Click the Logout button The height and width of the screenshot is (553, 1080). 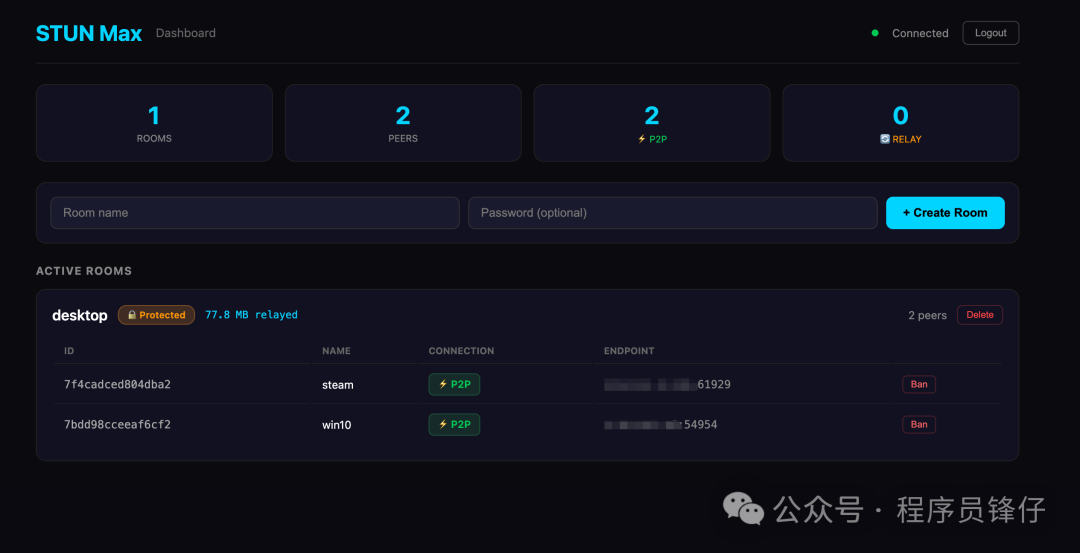(x=990, y=33)
